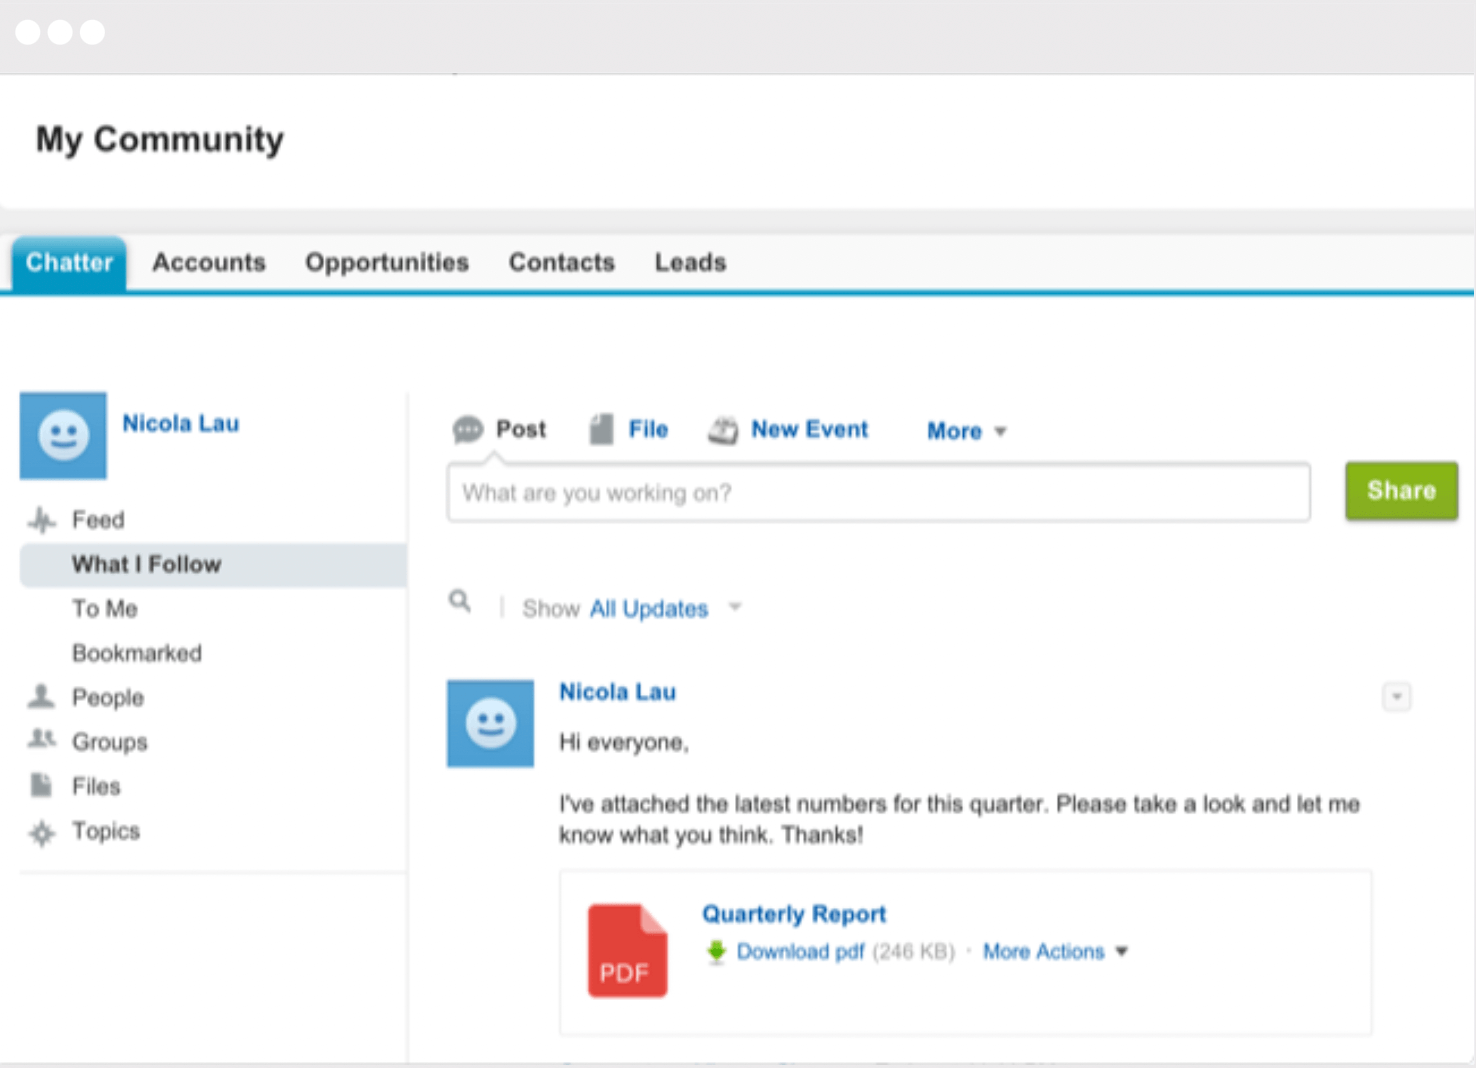Expand More Actions for Quarterly Report

[1054, 951]
